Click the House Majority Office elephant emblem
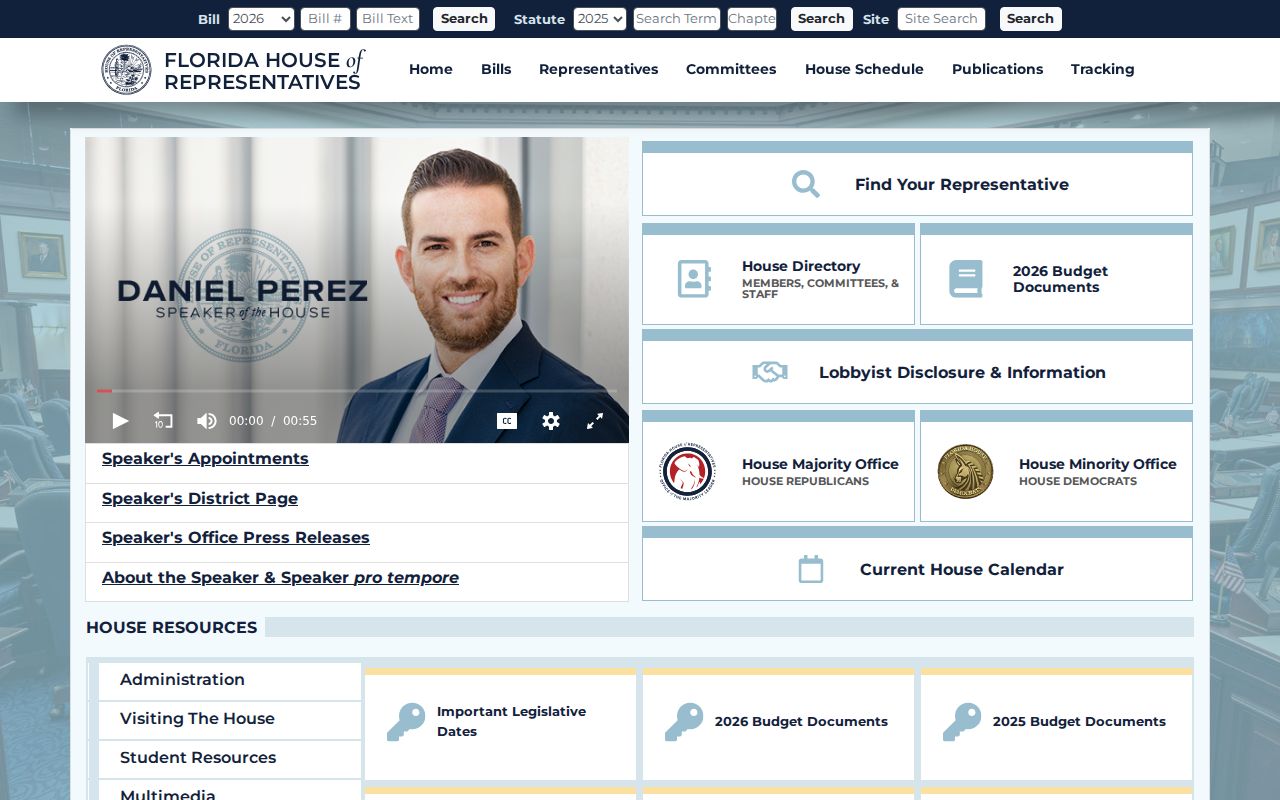The height and width of the screenshot is (800, 1280). coord(688,472)
